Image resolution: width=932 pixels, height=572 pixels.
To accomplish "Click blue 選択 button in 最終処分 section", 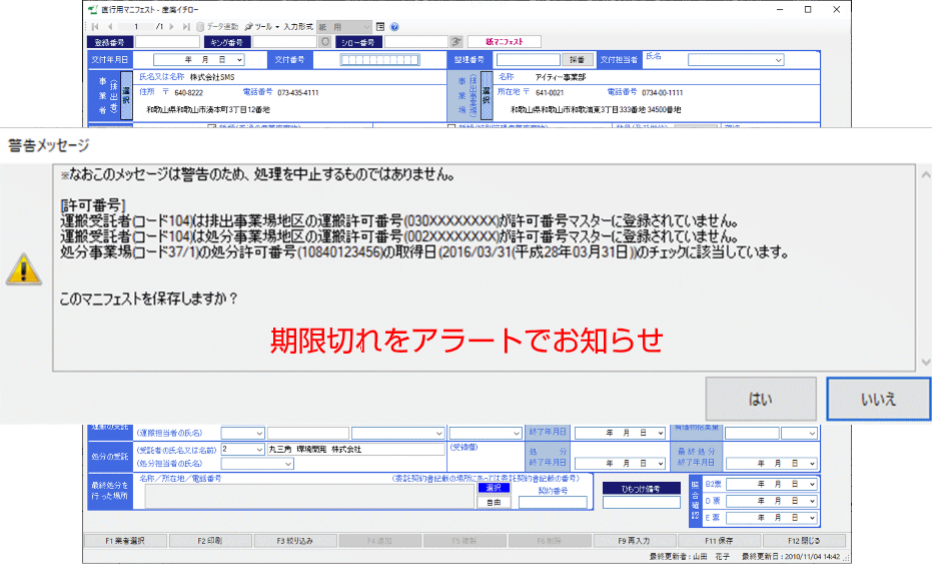I will click(x=494, y=488).
